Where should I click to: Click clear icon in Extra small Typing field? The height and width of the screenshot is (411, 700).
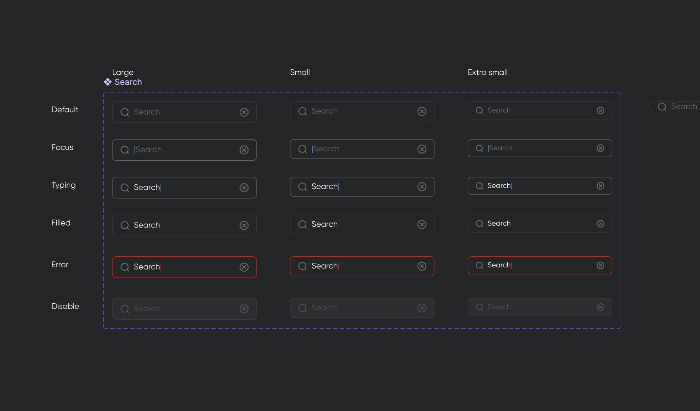coord(600,186)
